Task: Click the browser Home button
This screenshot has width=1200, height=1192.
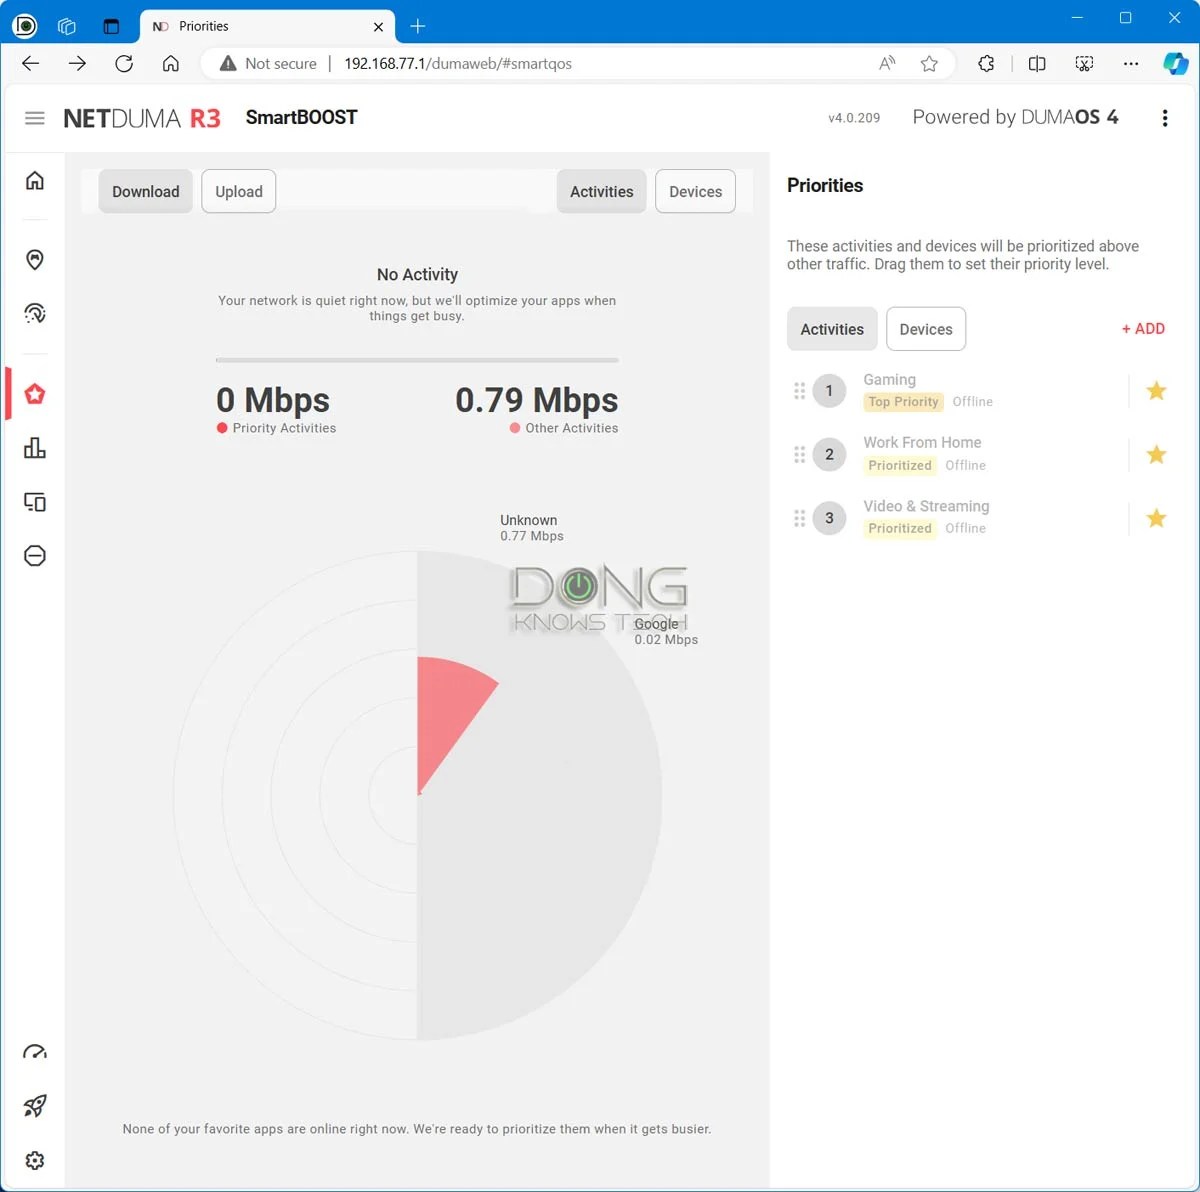Action: click(171, 63)
